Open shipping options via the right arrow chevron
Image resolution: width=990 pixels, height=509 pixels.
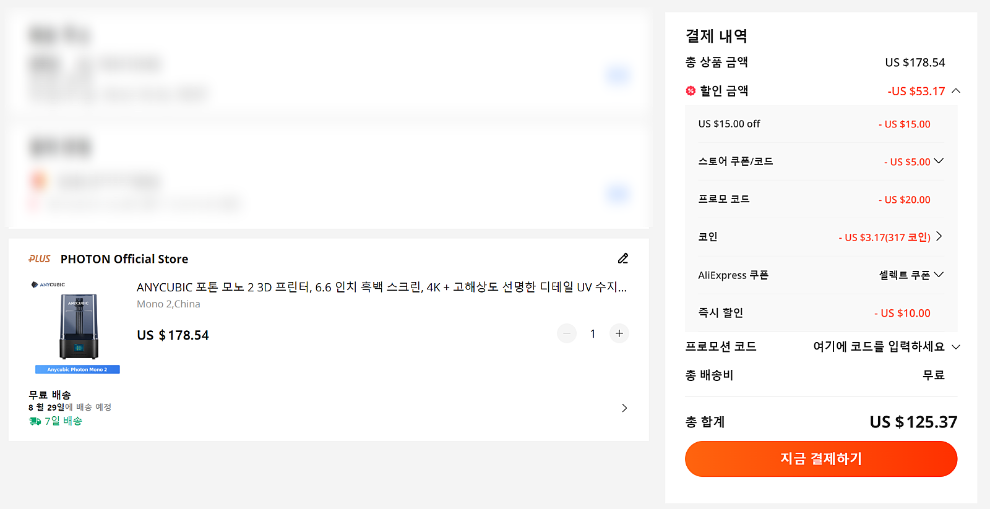pyautogui.click(x=624, y=408)
